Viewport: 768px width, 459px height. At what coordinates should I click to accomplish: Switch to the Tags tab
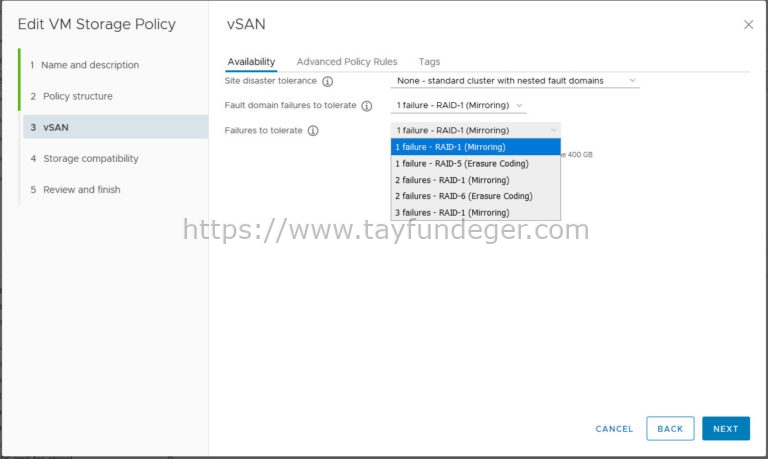coord(429,62)
